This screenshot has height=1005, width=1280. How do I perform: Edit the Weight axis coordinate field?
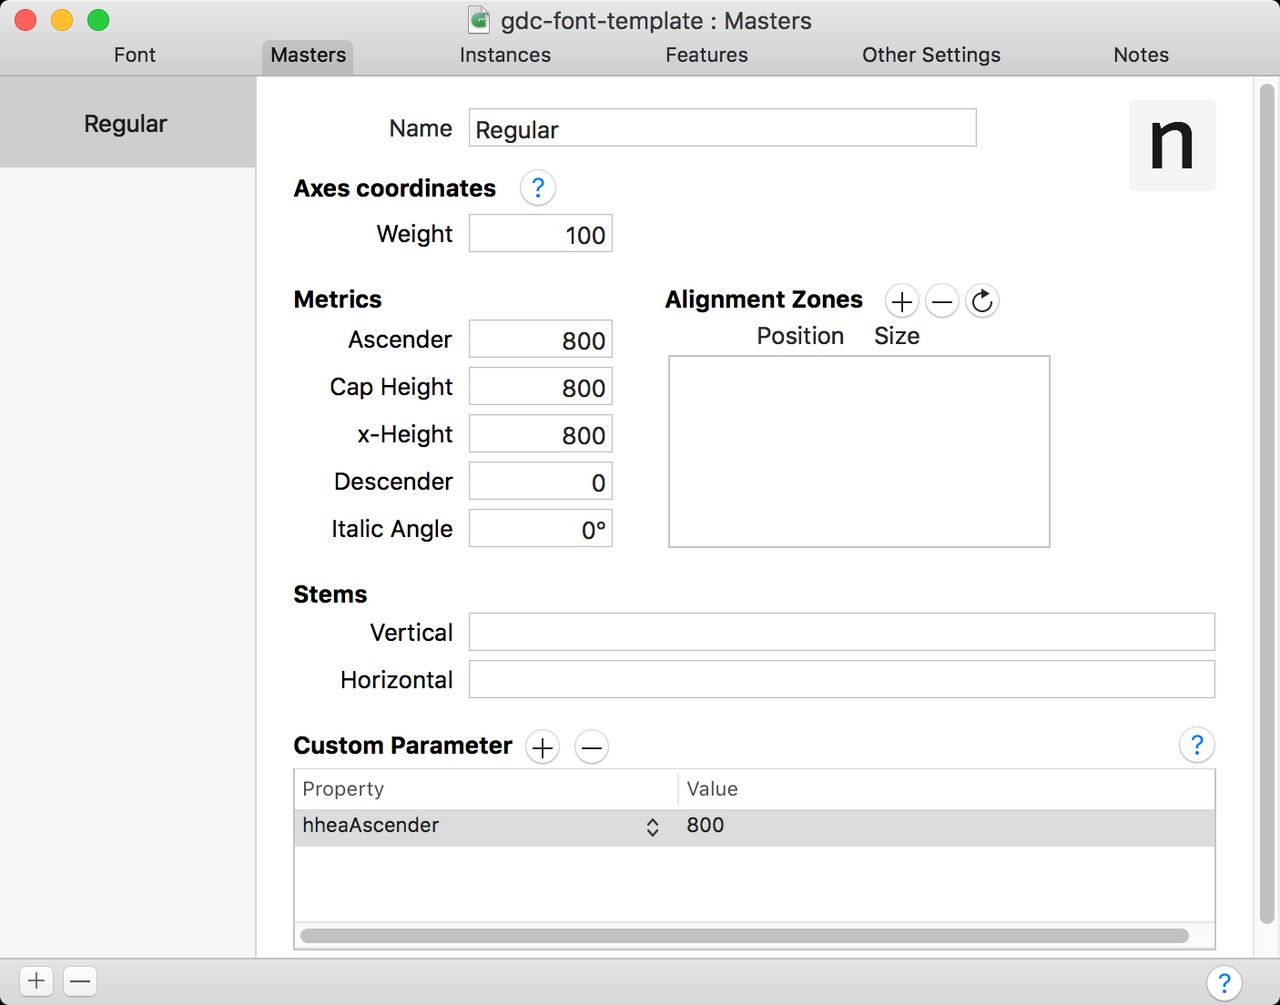point(540,235)
